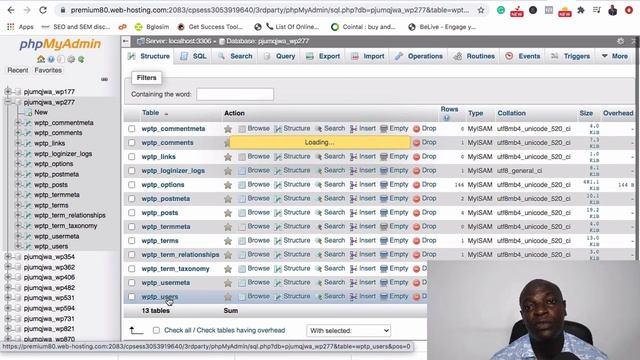
Task: Click the green reload navigation icon
Action: coord(81,59)
